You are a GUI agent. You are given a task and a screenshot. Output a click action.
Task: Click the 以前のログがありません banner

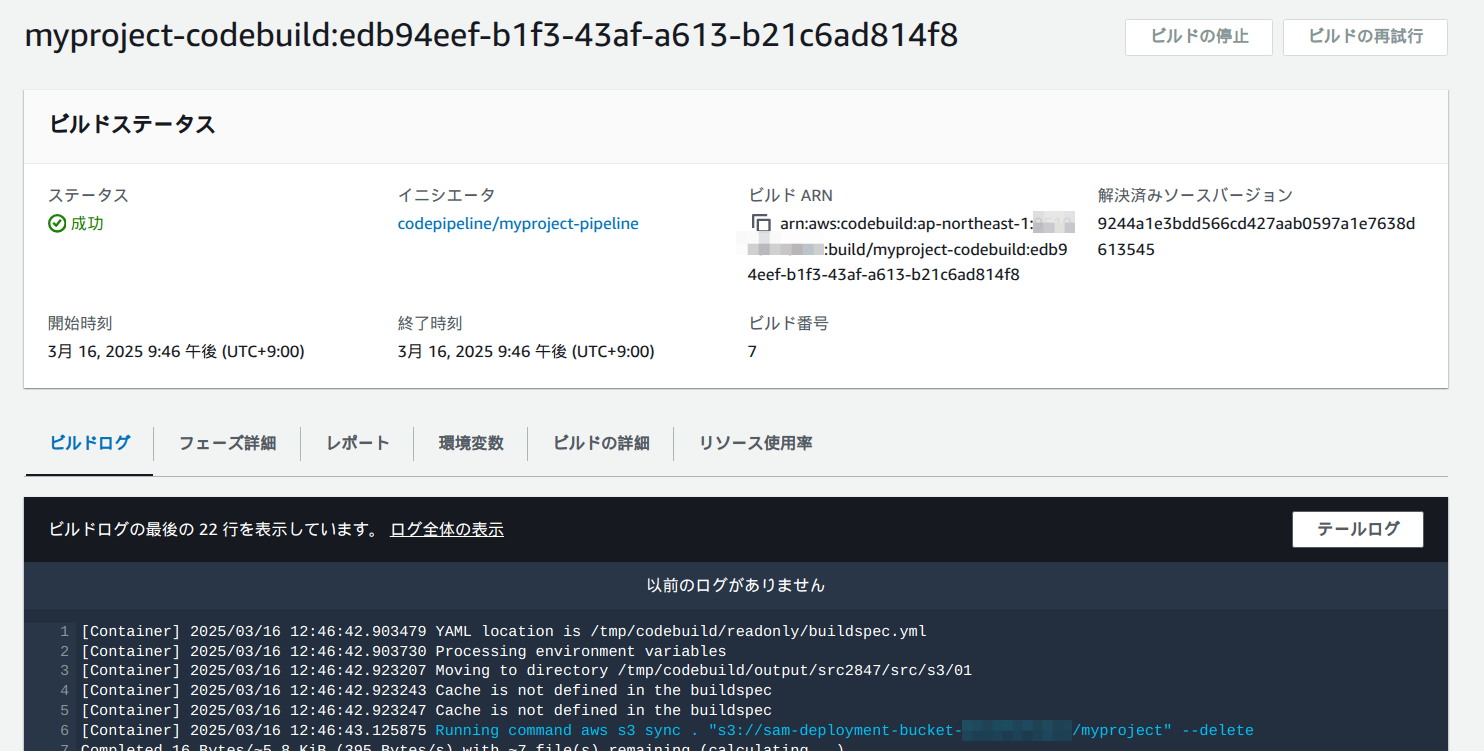pyautogui.click(x=736, y=585)
